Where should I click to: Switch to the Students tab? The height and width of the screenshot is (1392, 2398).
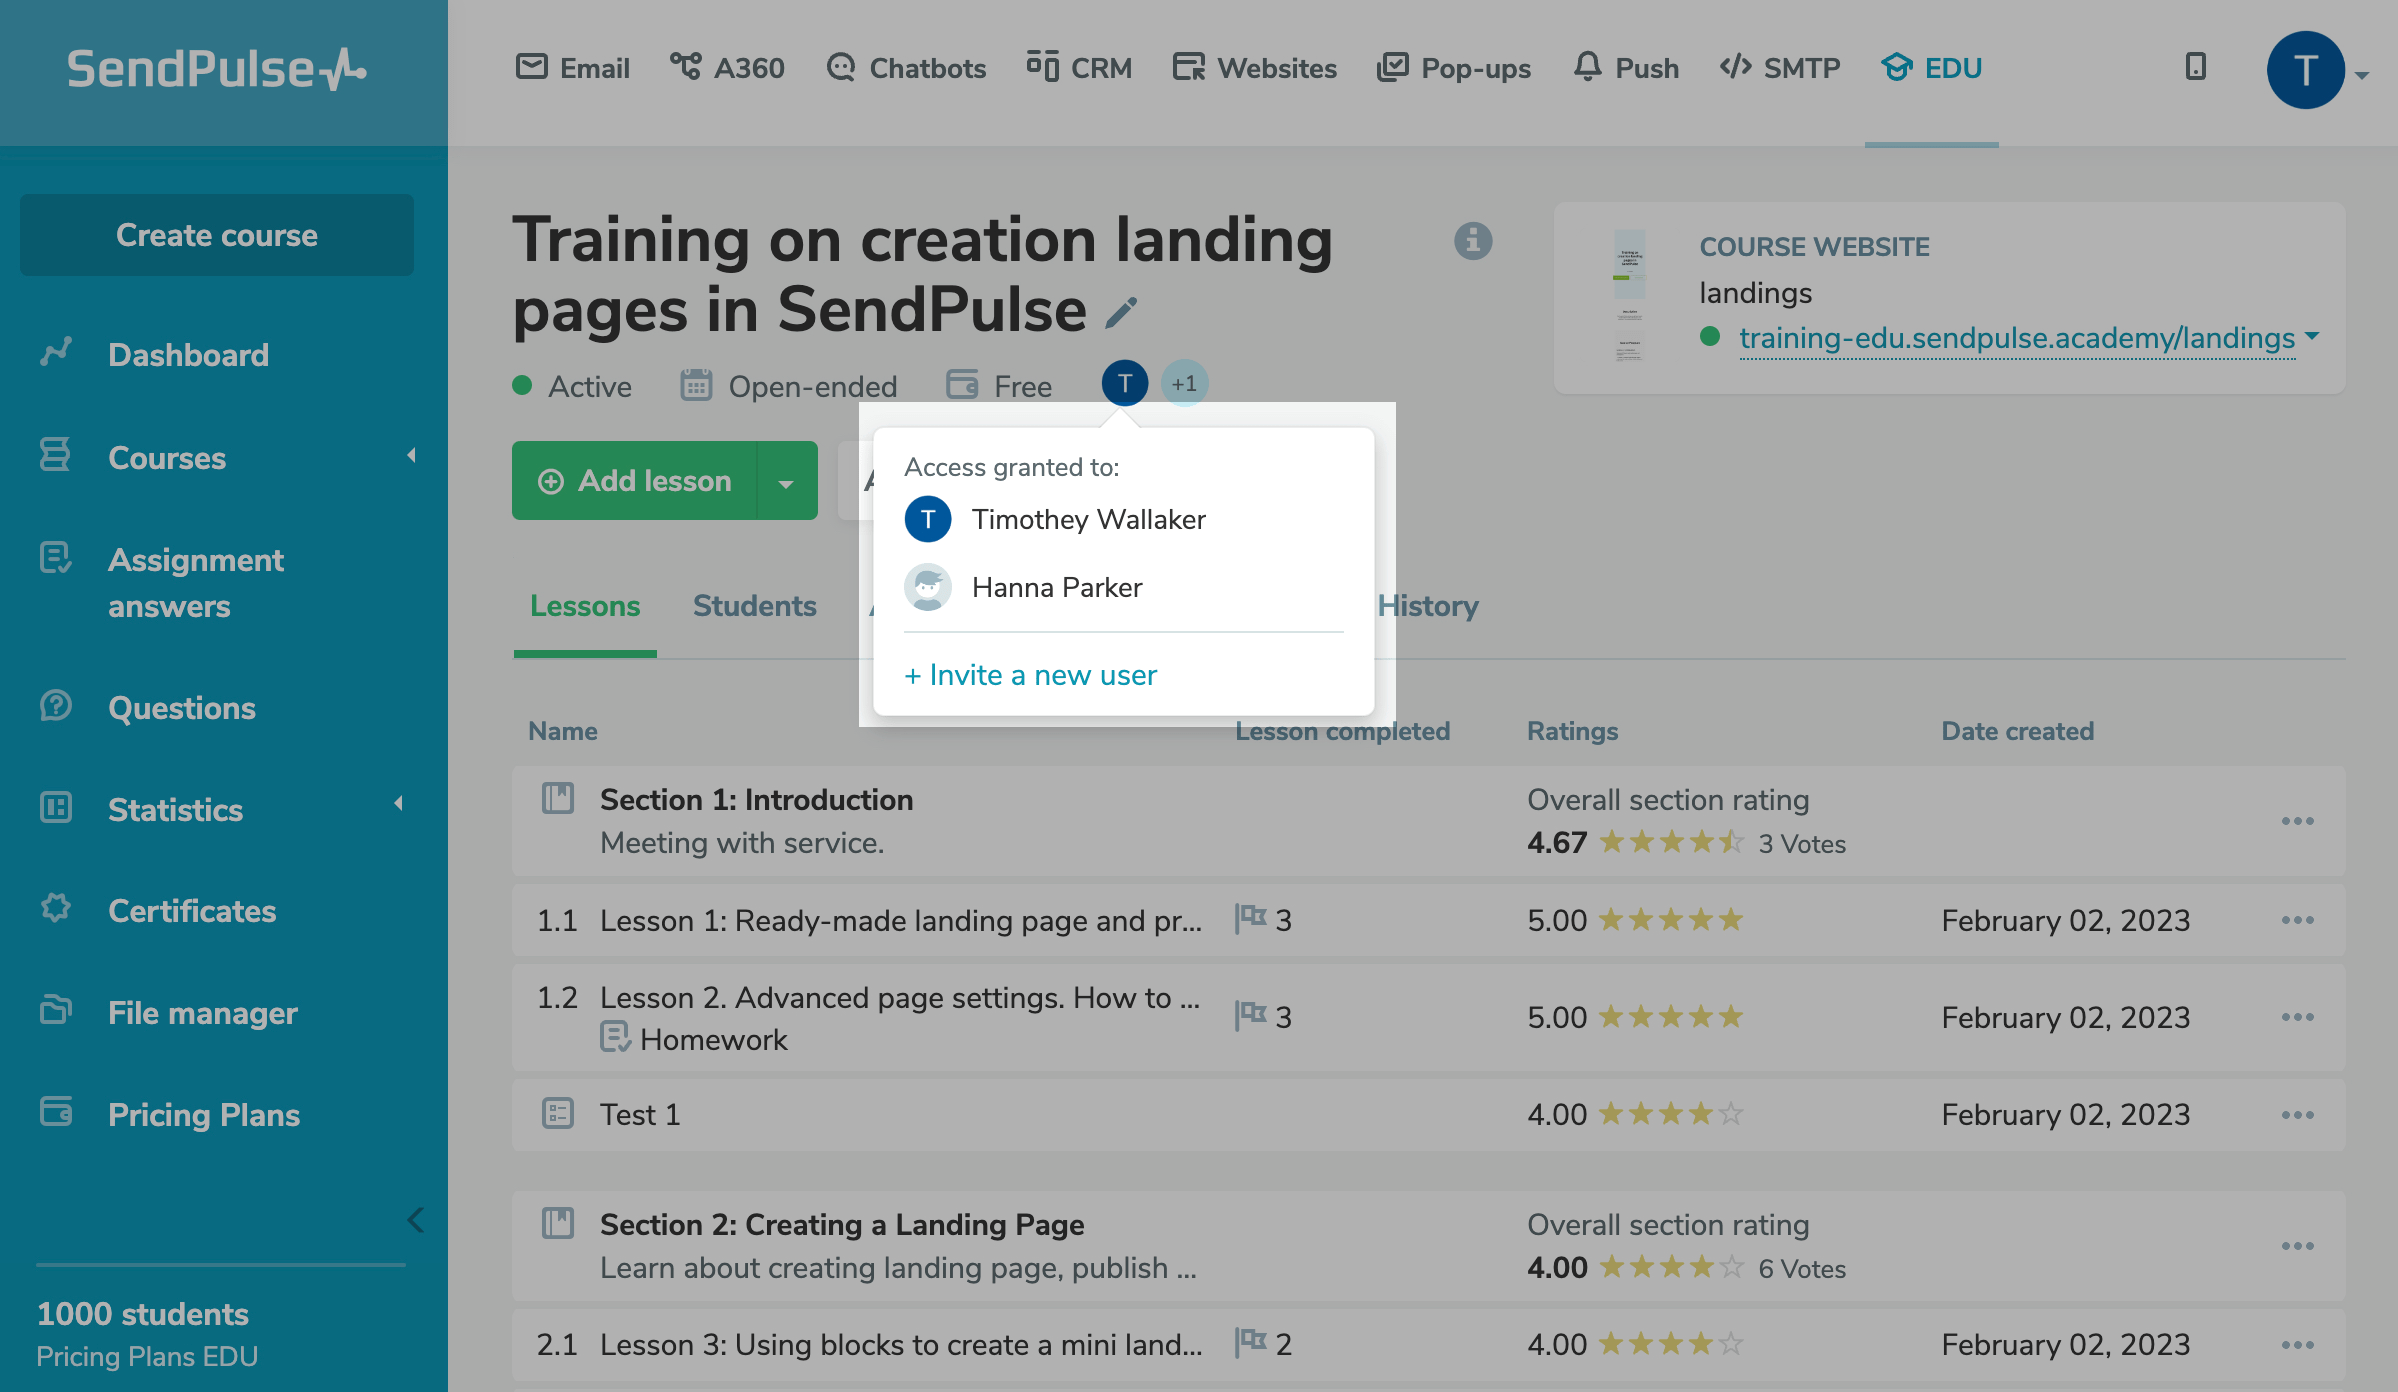754,606
